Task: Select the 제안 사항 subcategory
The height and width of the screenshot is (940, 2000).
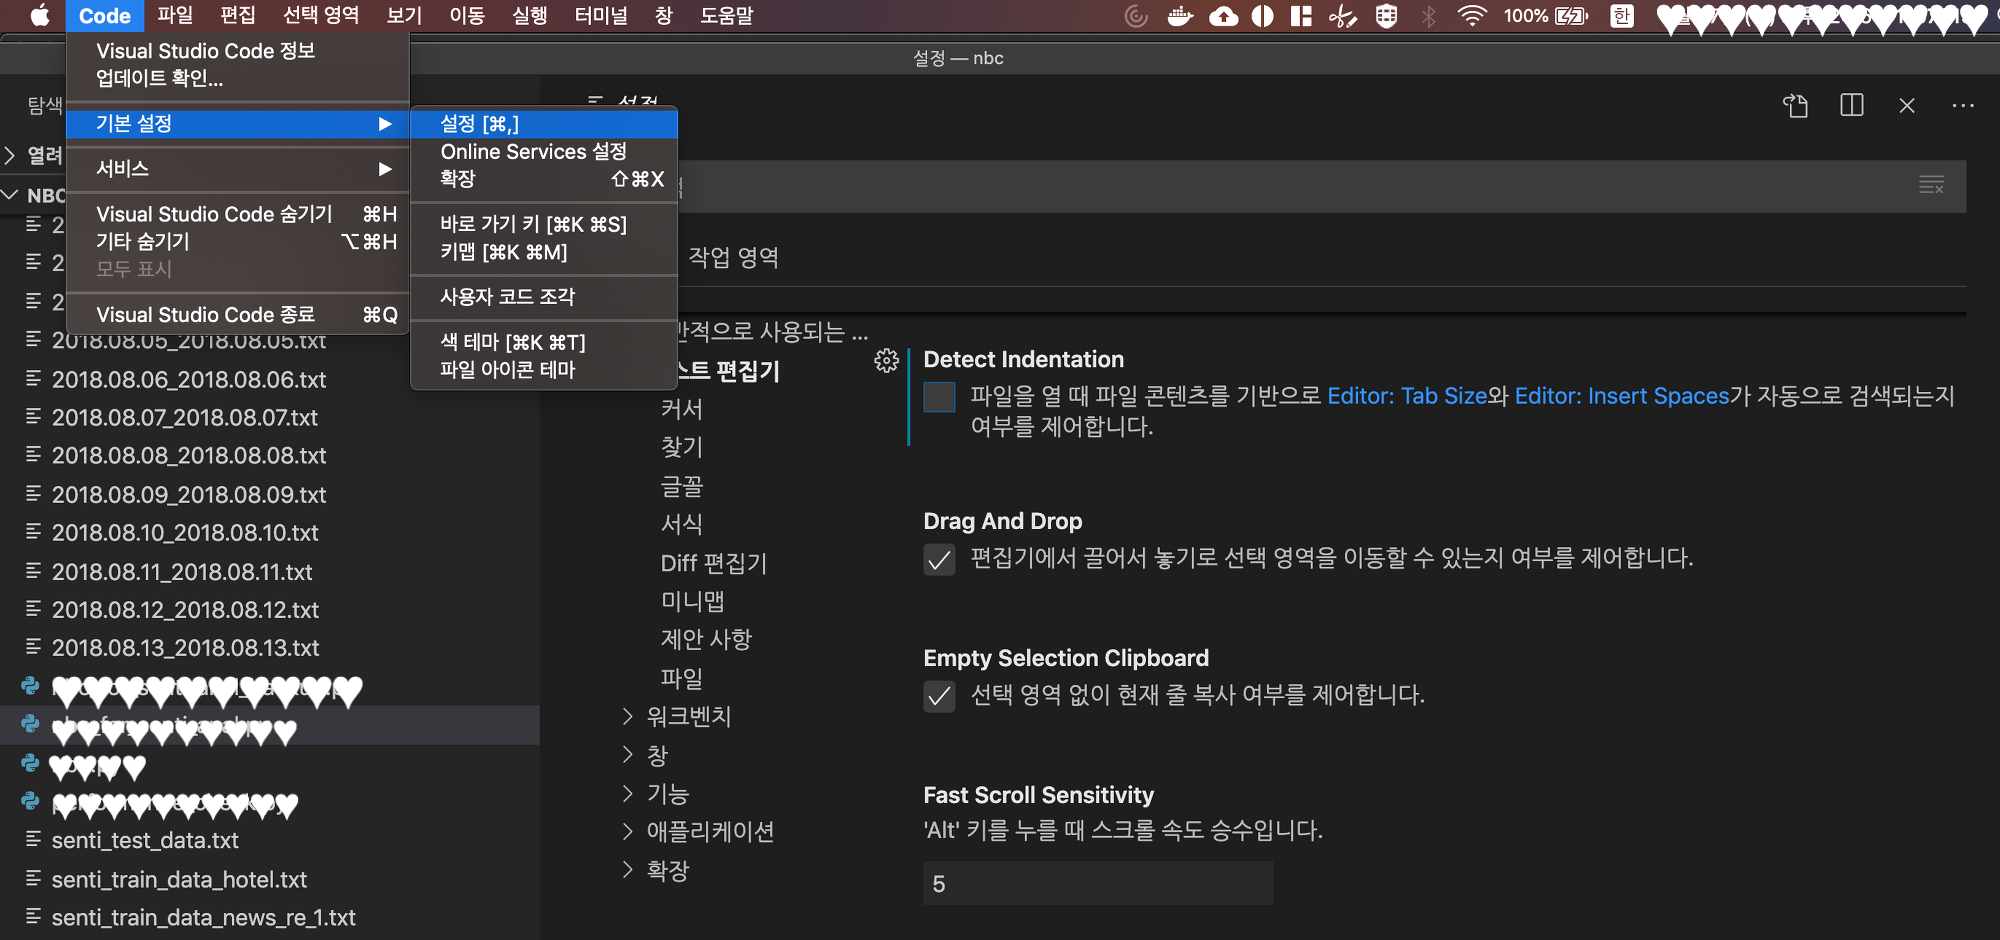Action: click(x=706, y=639)
